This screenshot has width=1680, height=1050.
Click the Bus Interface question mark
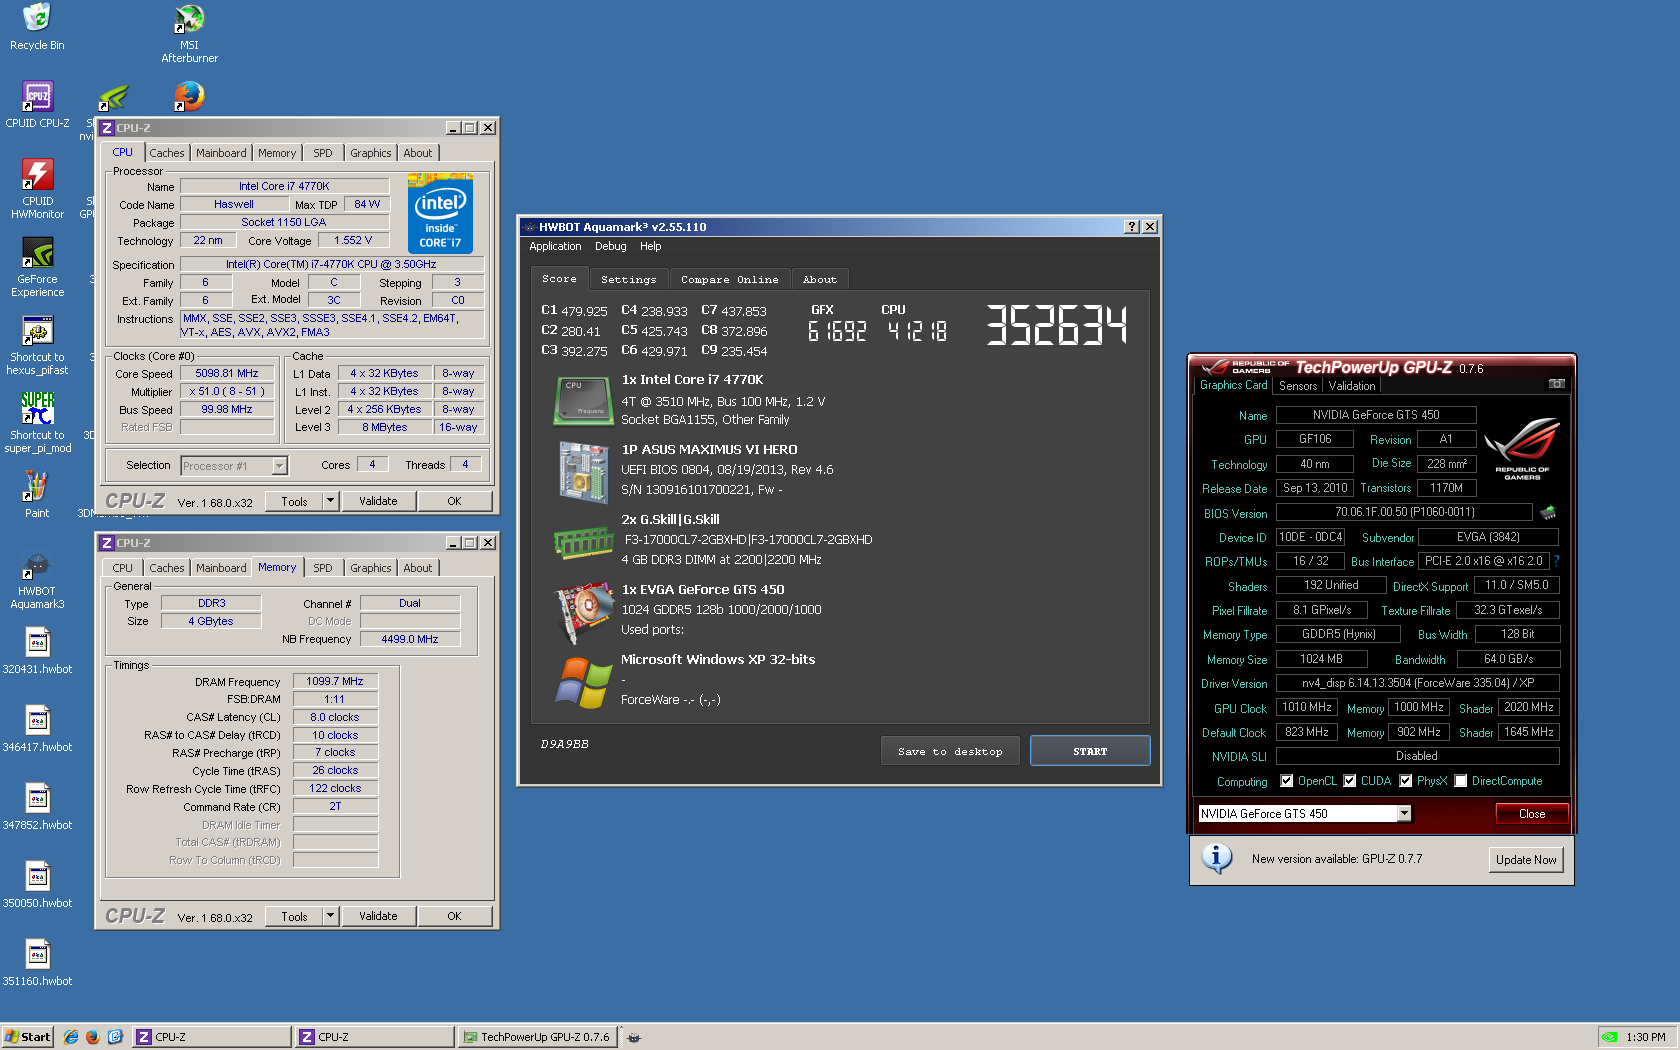tap(1556, 561)
